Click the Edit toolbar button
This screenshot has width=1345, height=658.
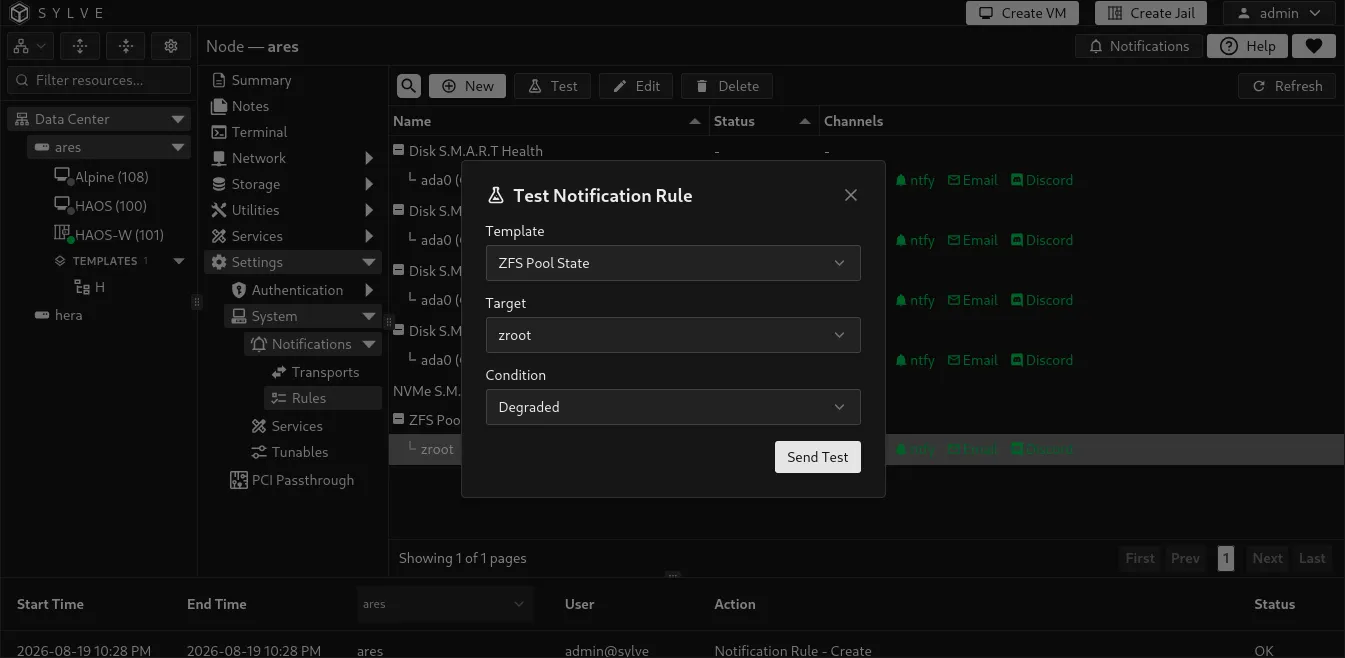coord(636,86)
